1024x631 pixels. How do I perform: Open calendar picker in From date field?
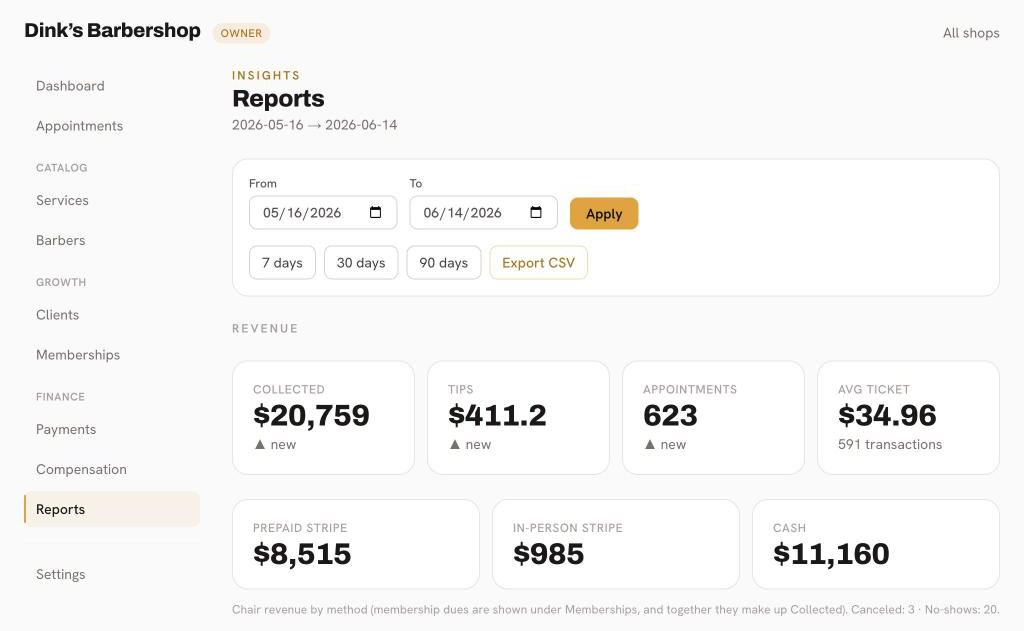click(376, 212)
